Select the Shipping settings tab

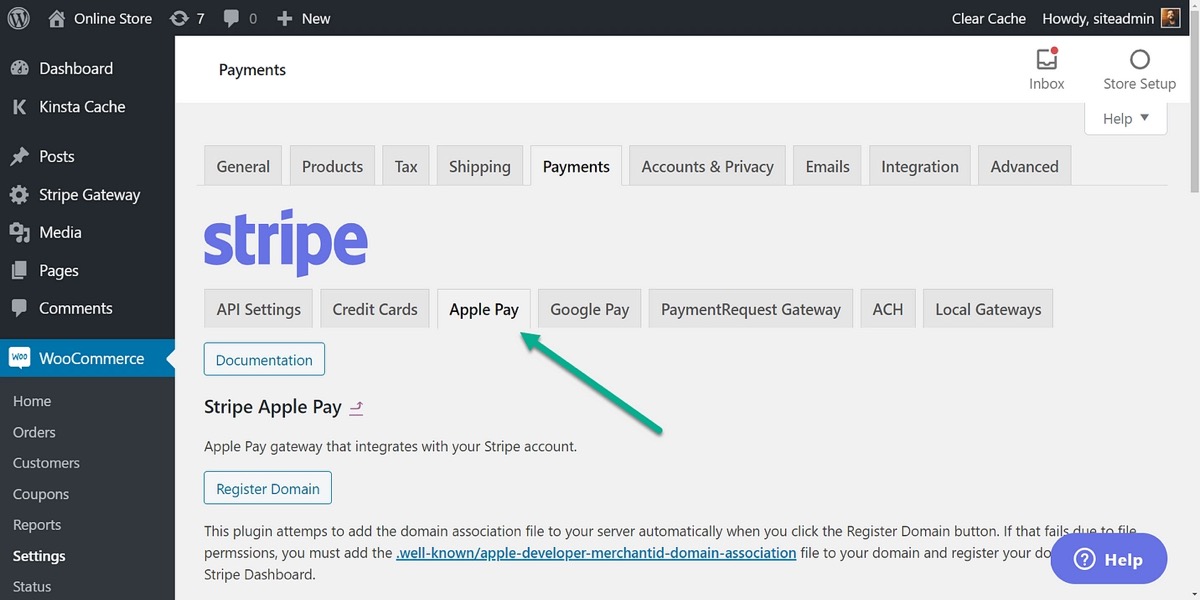tap(479, 166)
